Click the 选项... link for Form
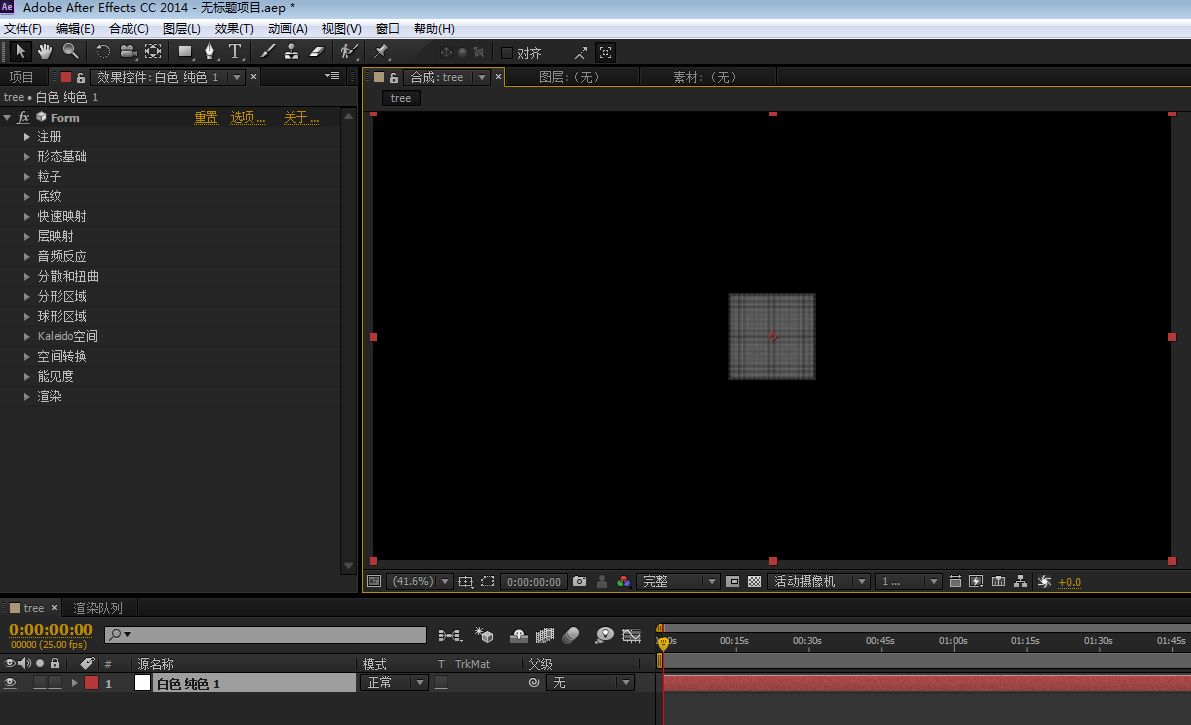1191x725 pixels. coord(248,117)
